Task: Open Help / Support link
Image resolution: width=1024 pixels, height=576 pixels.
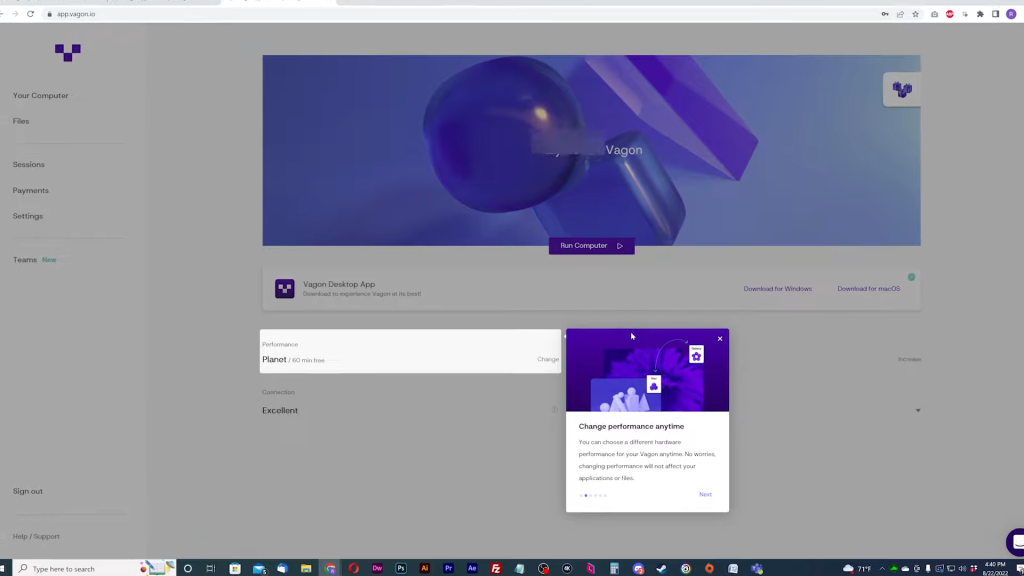Action: point(36,536)
